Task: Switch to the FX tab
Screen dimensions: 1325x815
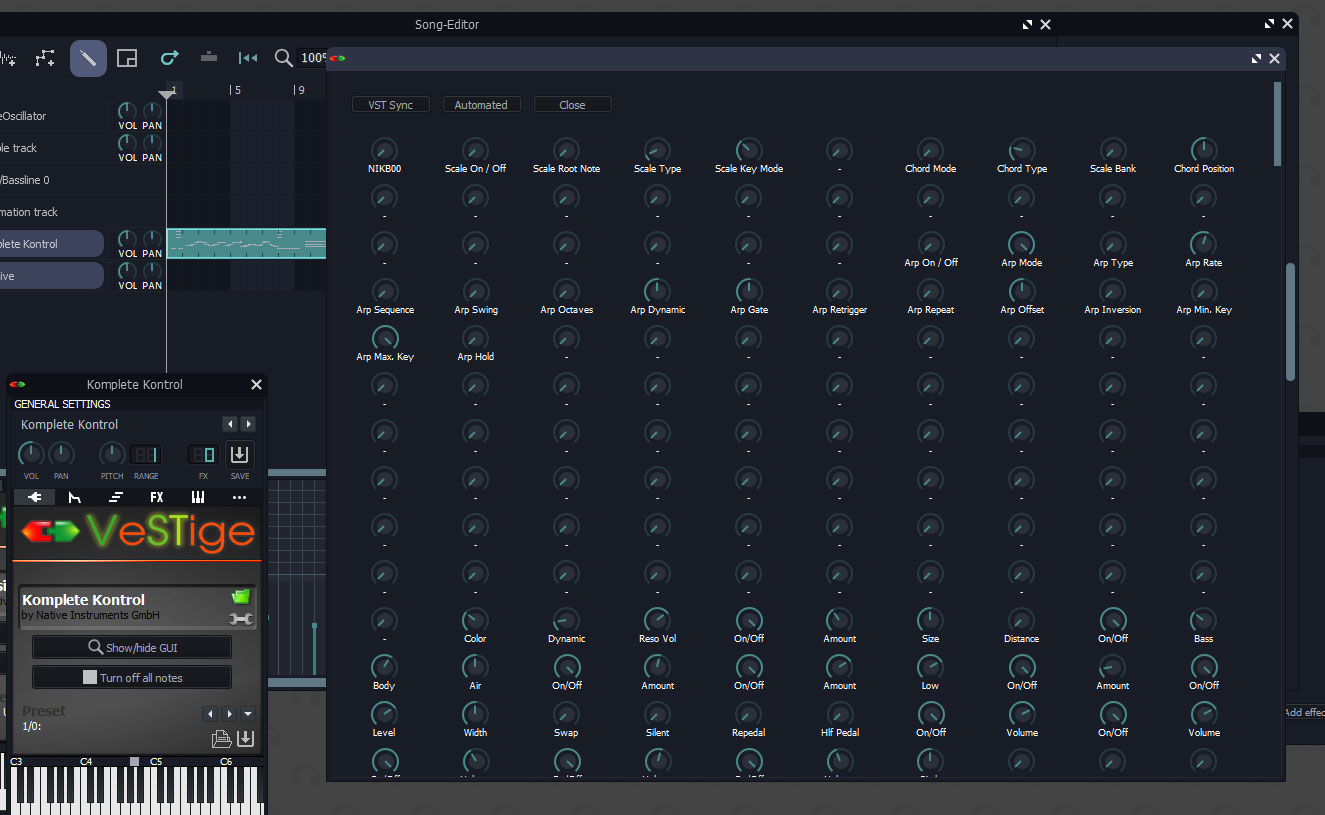Action: [x=157, y=497]
